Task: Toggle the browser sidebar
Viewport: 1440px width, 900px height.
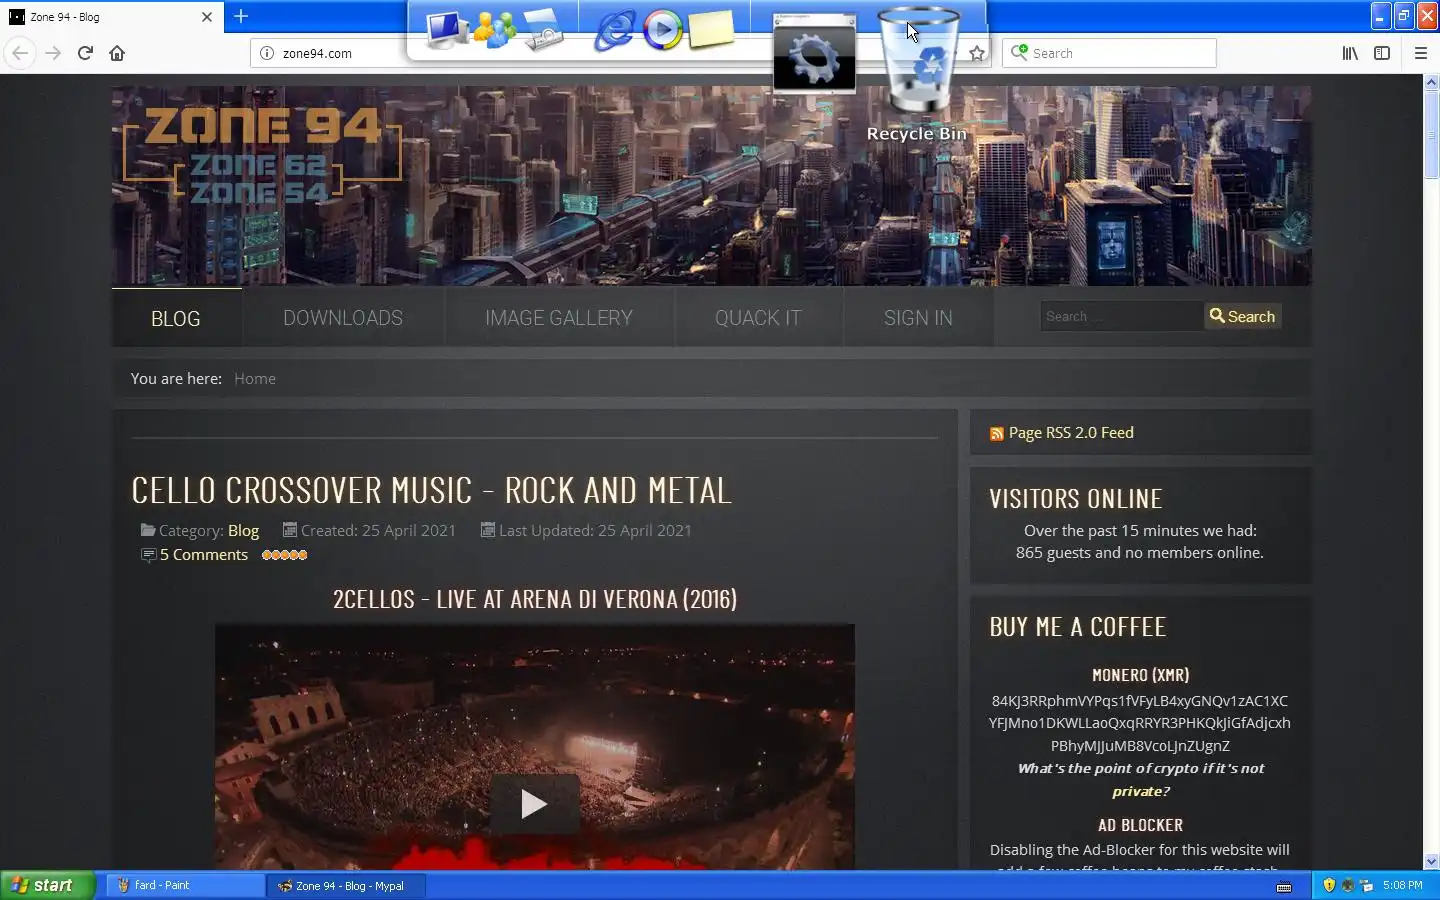Action: click(1382, 53)
